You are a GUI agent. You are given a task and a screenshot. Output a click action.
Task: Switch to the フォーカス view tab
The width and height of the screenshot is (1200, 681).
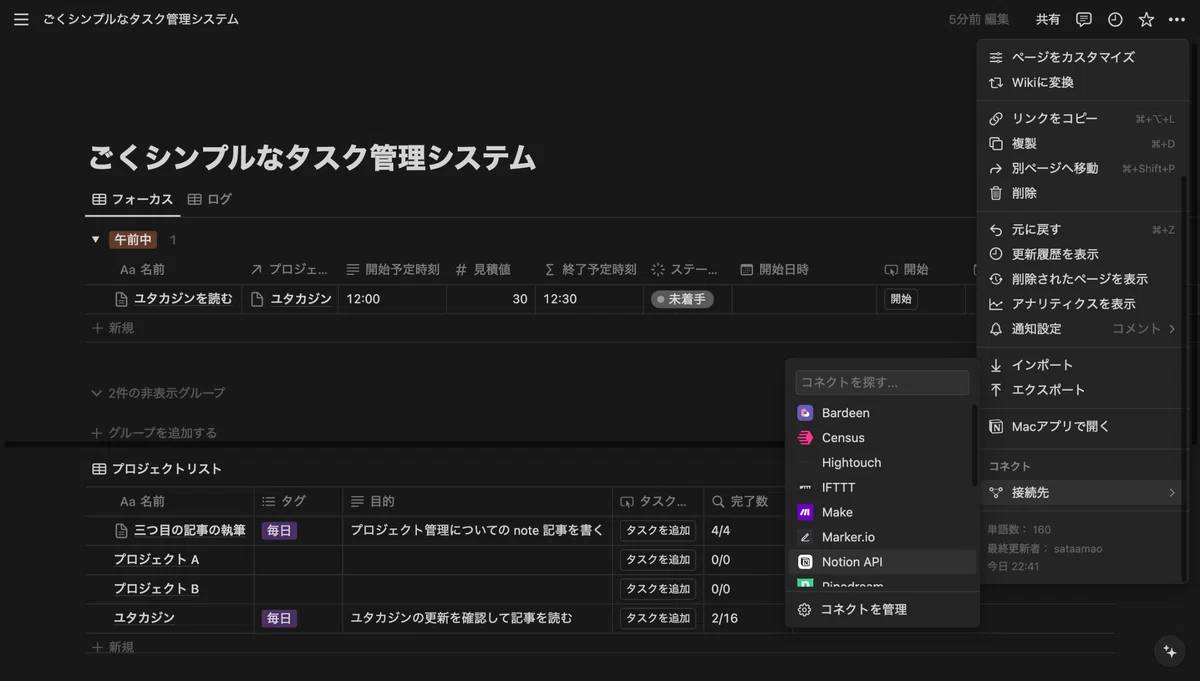[x=133, y=199]
